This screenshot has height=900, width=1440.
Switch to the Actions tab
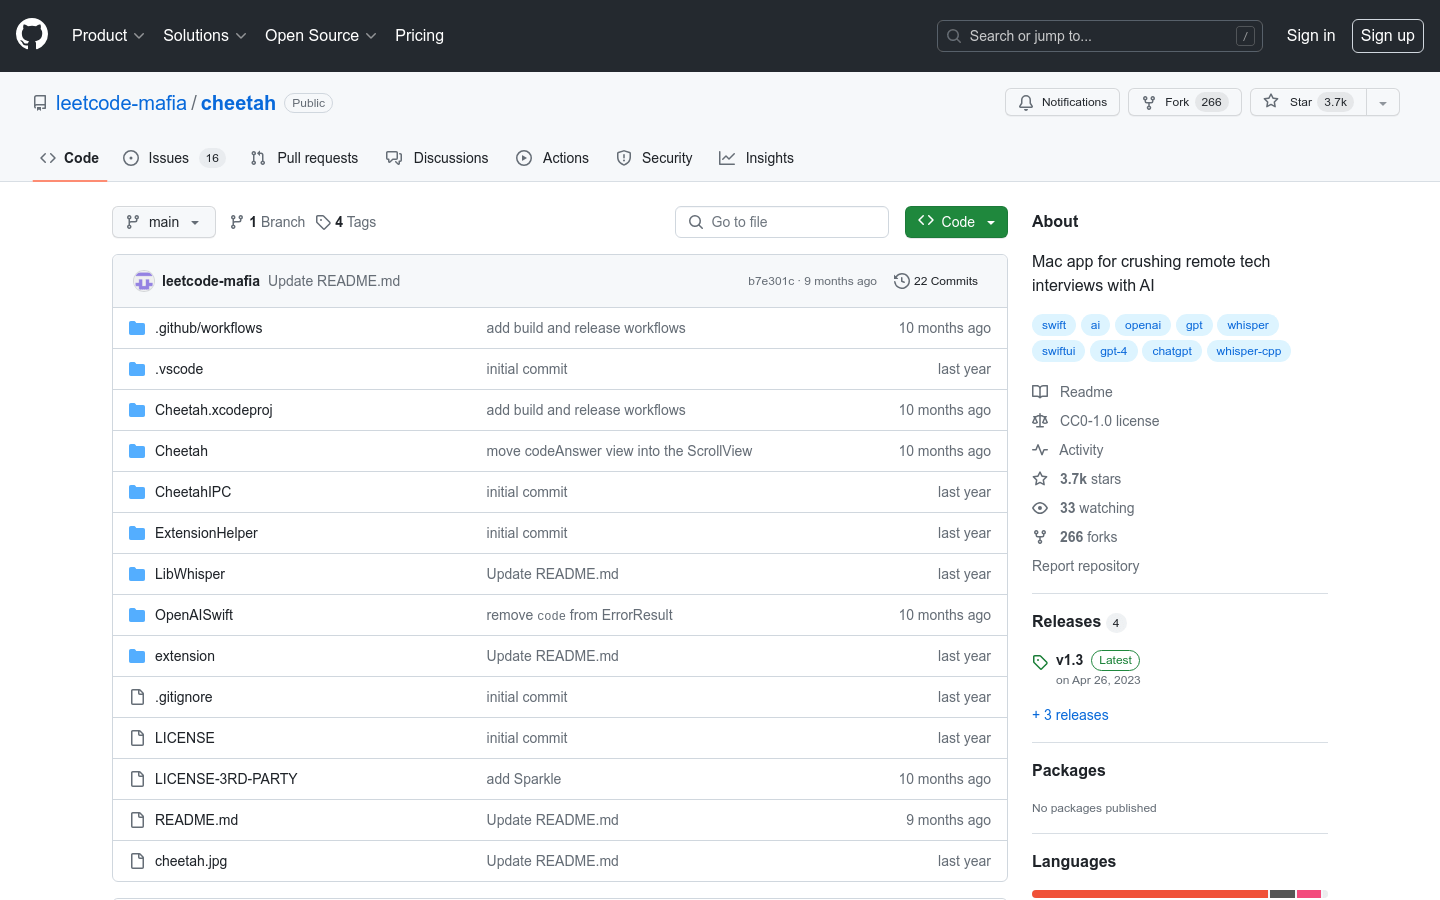click(552, 158)
